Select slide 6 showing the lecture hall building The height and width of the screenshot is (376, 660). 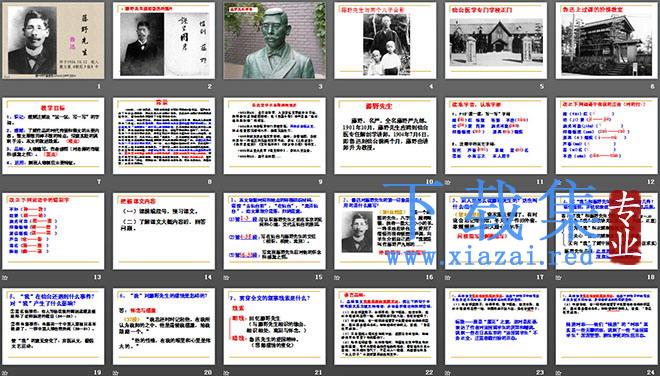pos(607,40)
